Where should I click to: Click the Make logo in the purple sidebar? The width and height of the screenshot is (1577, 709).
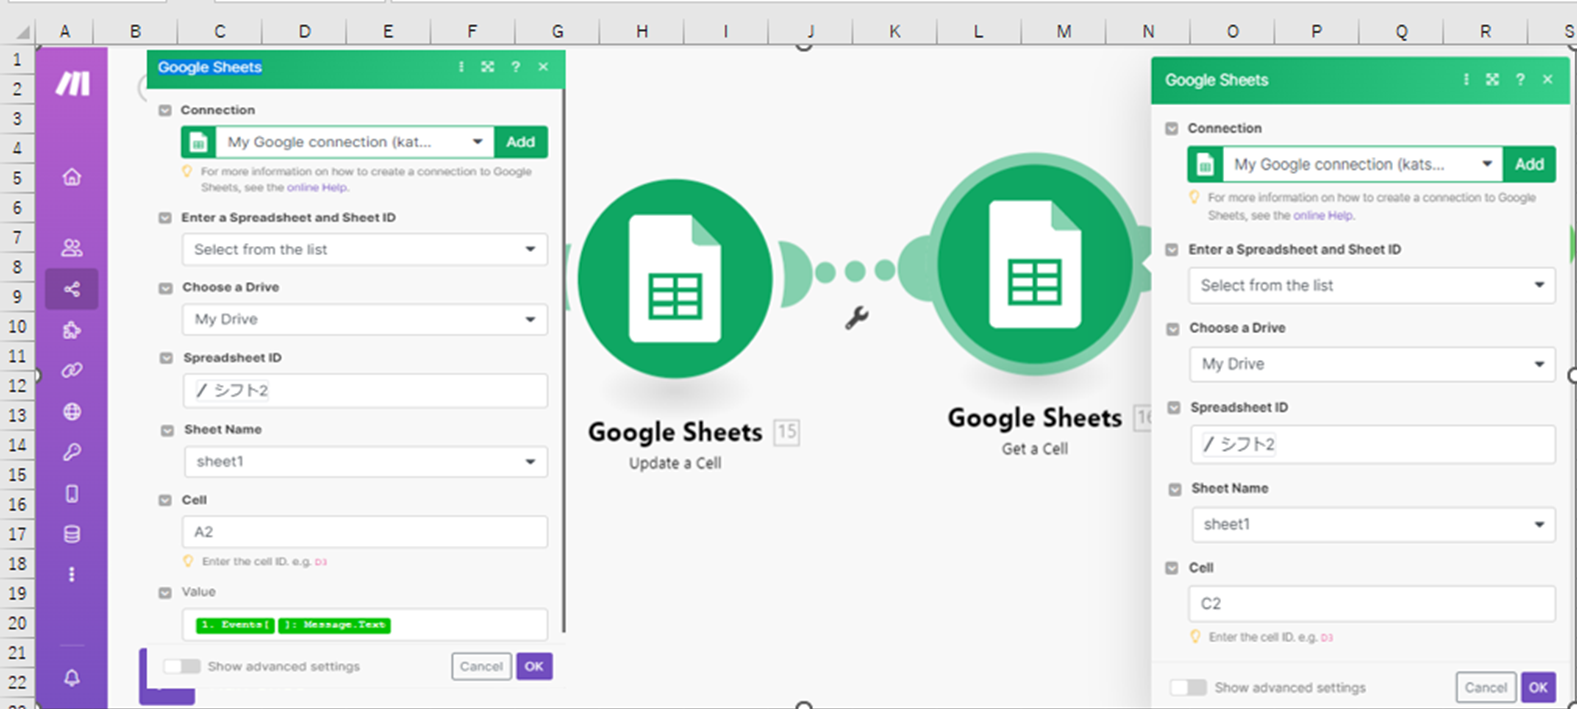[x=72, y=84]
